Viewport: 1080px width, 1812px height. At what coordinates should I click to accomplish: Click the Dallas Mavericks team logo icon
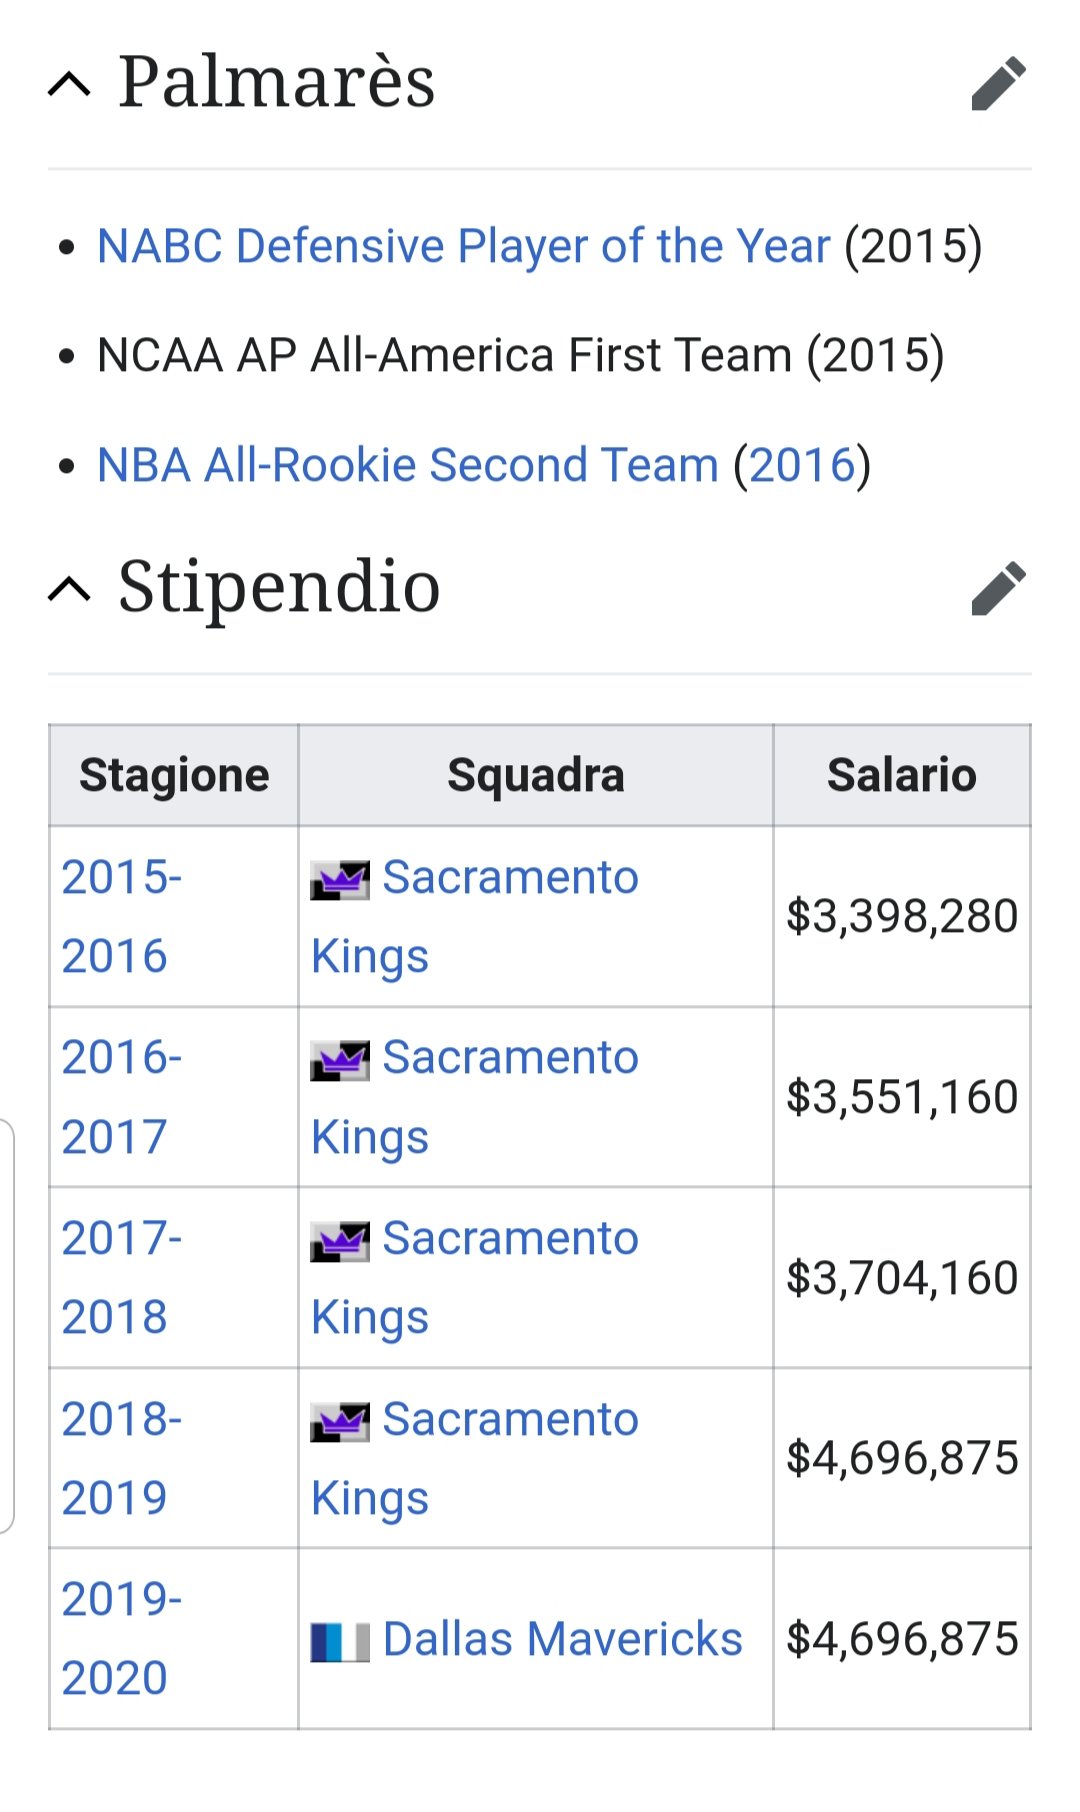click(340, 1641)
